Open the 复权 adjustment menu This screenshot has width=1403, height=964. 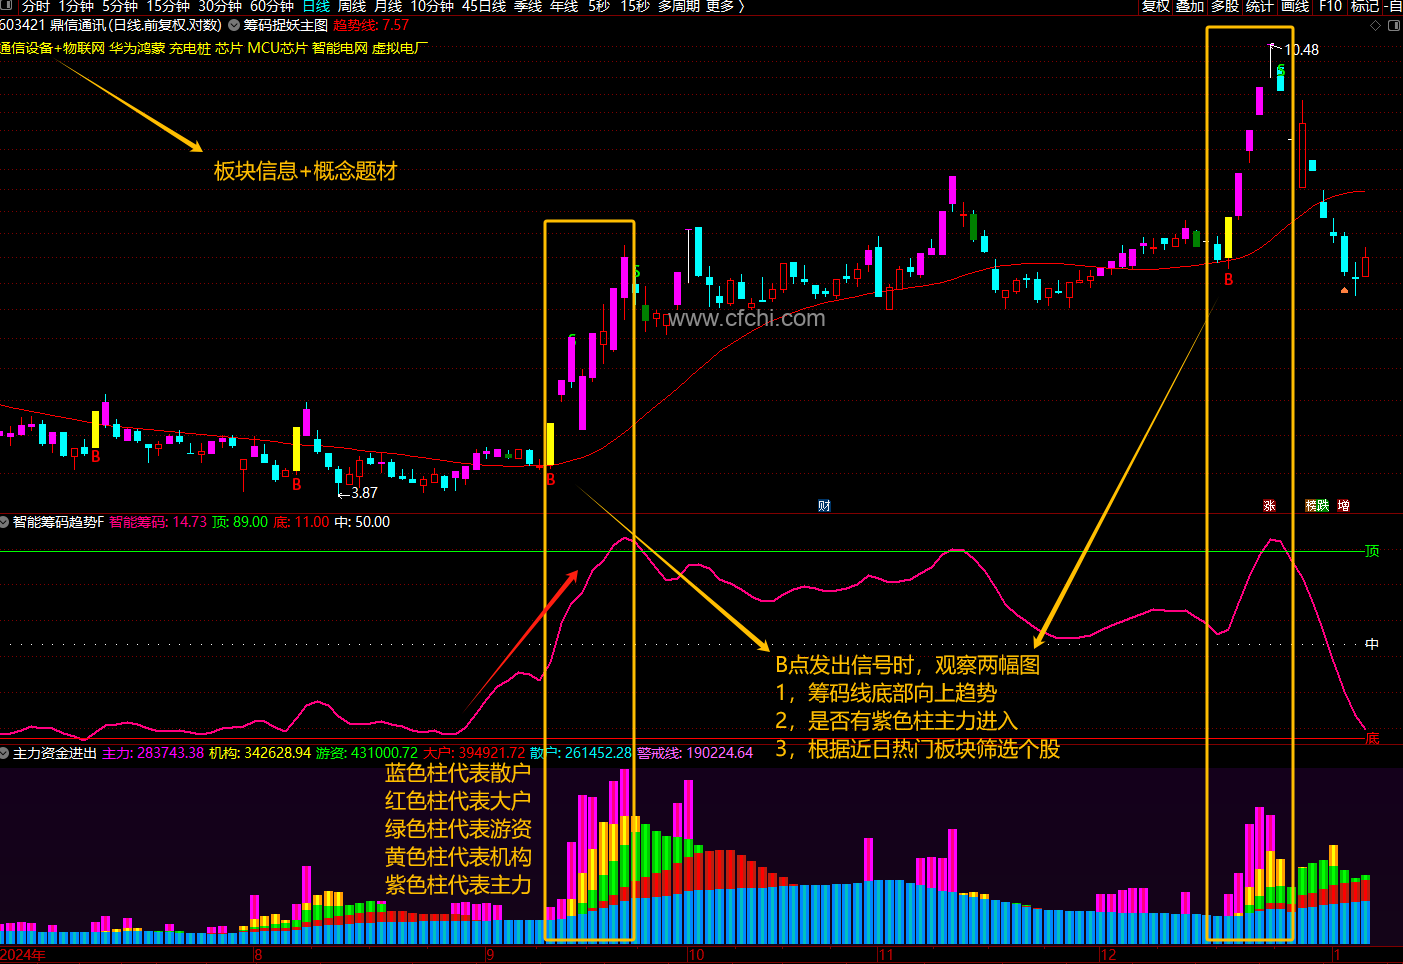click(1156, 6)
